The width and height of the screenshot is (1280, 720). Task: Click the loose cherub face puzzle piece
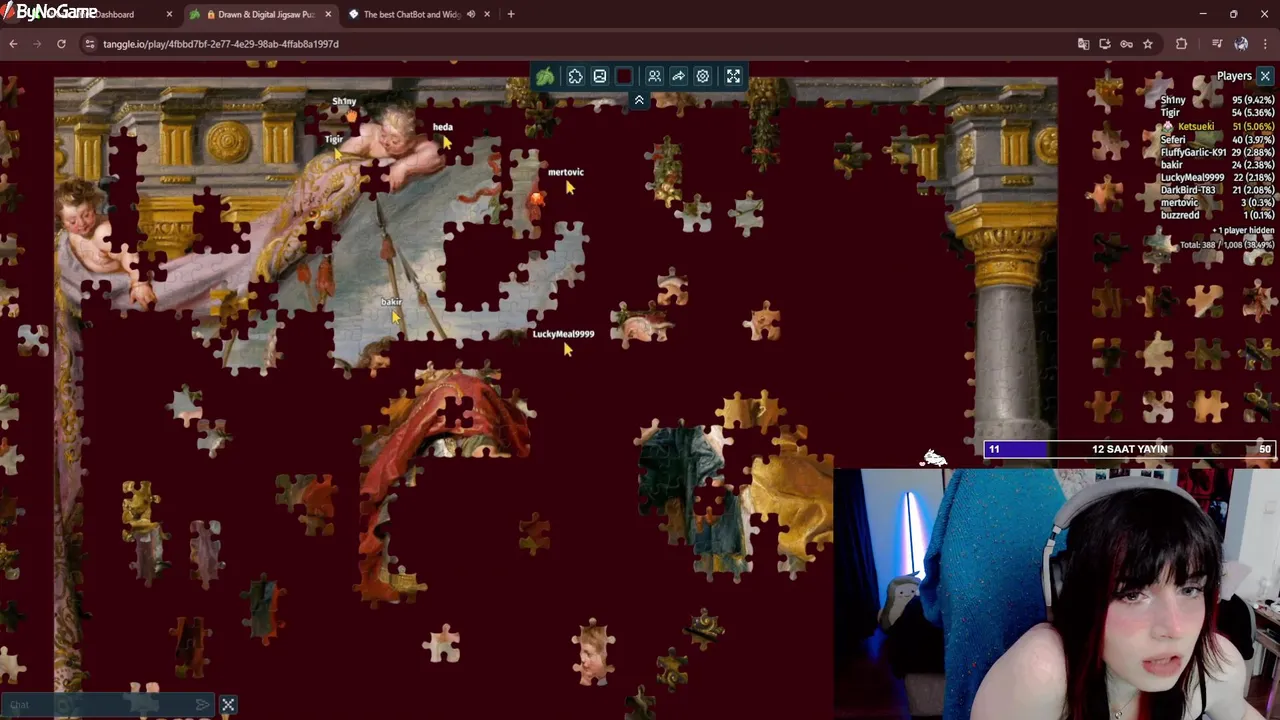coord(593,651)
